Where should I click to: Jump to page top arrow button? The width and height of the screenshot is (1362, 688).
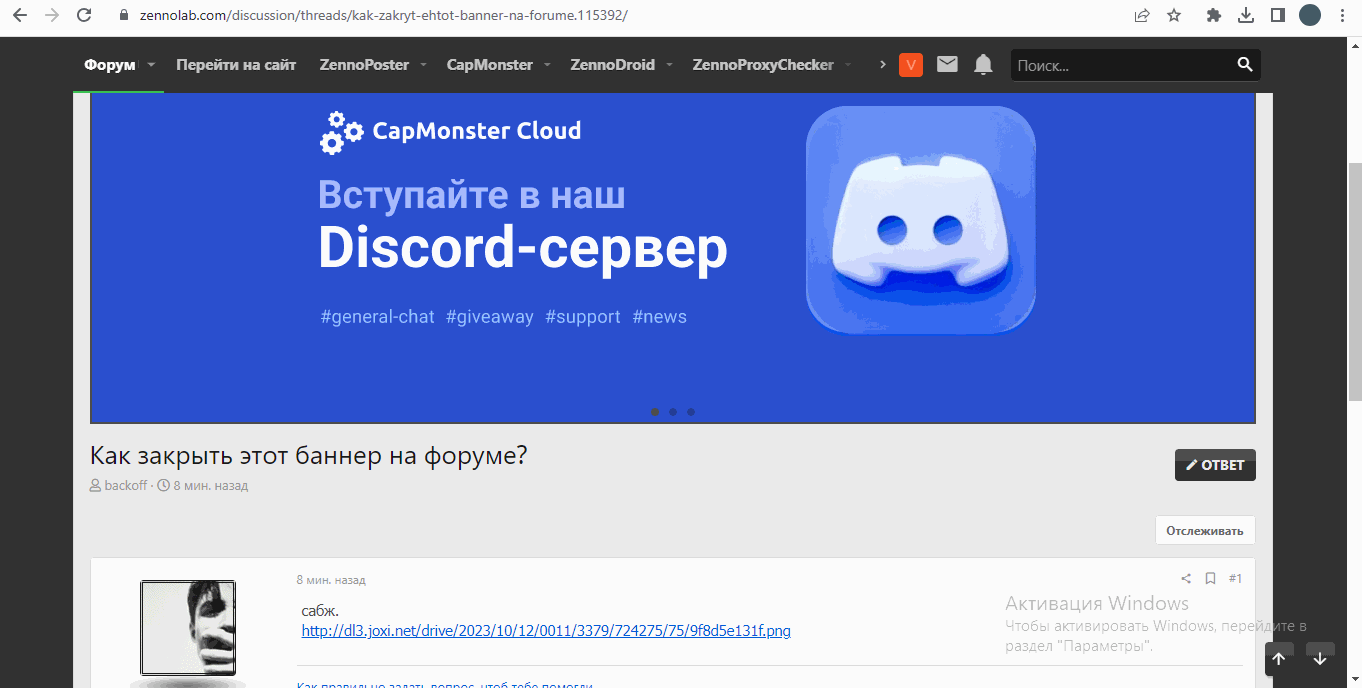[1279, 659]
